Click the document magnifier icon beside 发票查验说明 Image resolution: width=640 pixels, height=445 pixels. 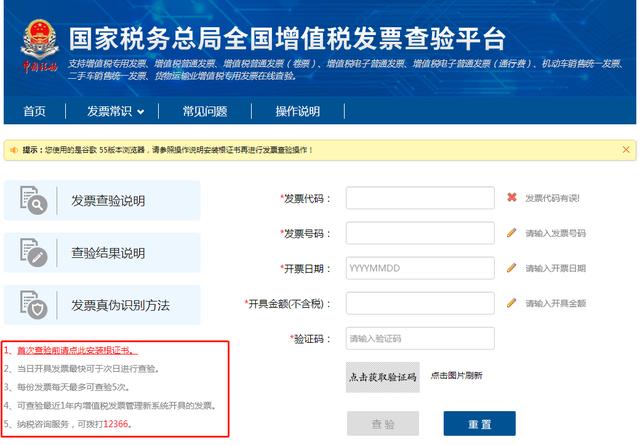coord(33,200)
